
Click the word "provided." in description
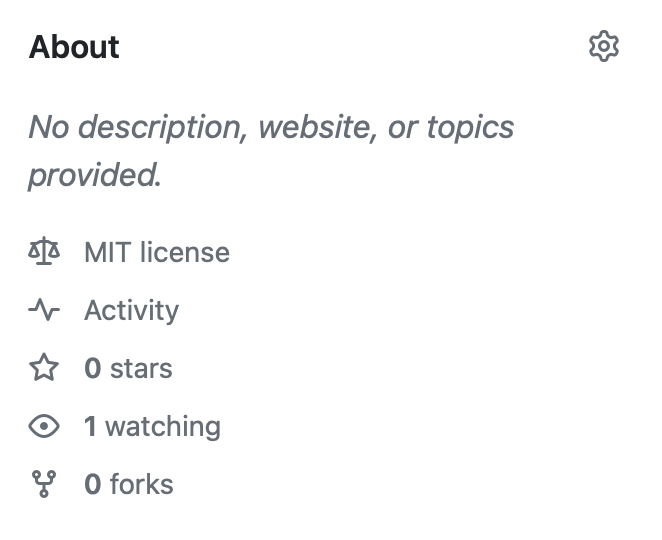[x=95, y=175]
